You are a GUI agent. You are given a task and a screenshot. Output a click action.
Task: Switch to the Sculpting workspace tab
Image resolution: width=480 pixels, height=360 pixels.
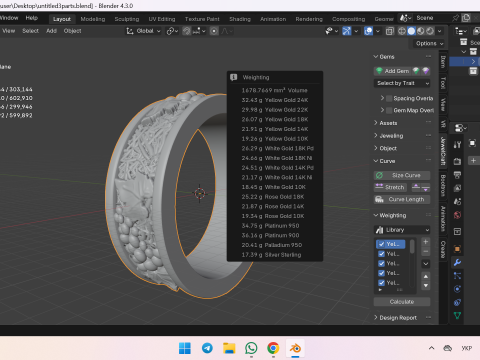point(127,19)
